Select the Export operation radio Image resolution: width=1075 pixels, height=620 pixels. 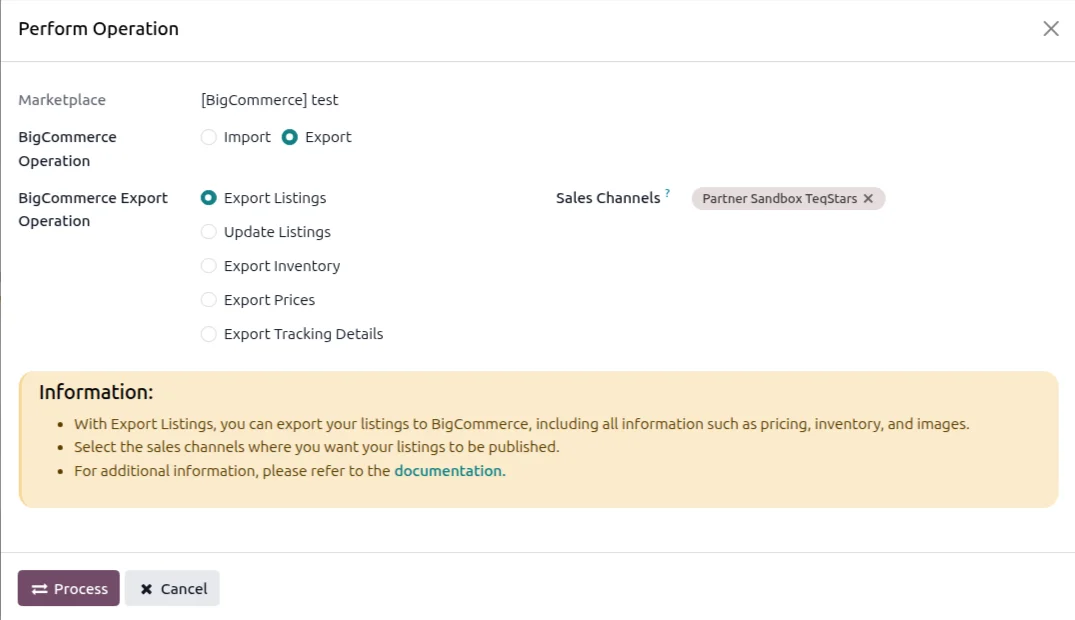[290, 137]
